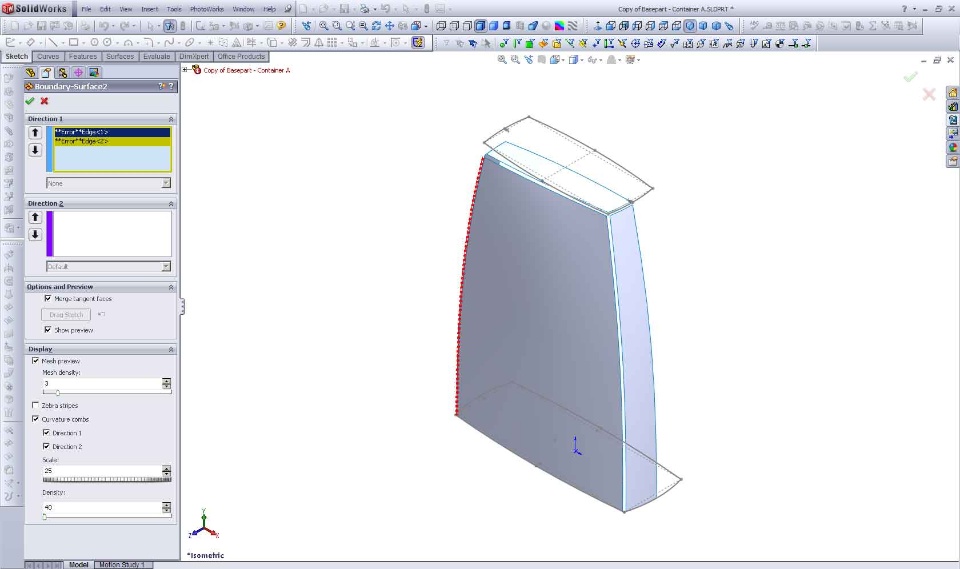
Task: Select the Spline sketch tool
Action: pyautogui.click(x=169, y=43)
